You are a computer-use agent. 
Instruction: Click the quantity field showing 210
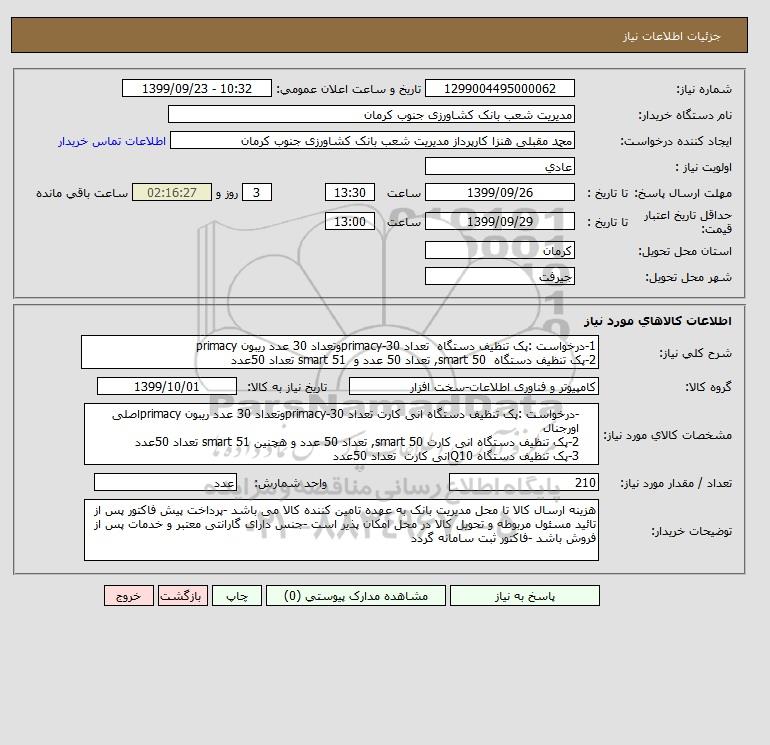[x=523, y=483]
